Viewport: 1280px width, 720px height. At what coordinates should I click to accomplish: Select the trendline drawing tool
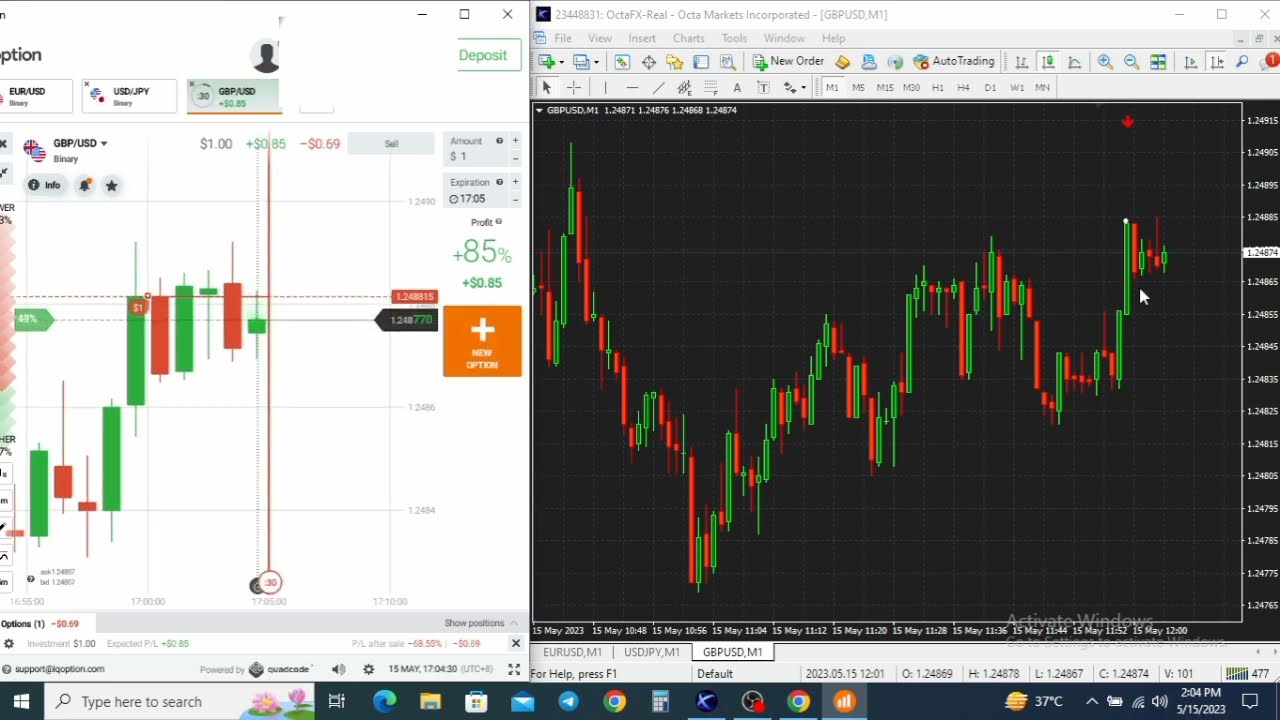658,87
